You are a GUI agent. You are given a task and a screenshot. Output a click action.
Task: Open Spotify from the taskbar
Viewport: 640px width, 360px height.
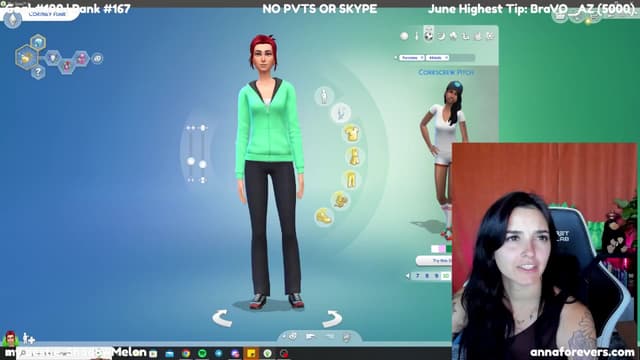click(x=202, y=353)
